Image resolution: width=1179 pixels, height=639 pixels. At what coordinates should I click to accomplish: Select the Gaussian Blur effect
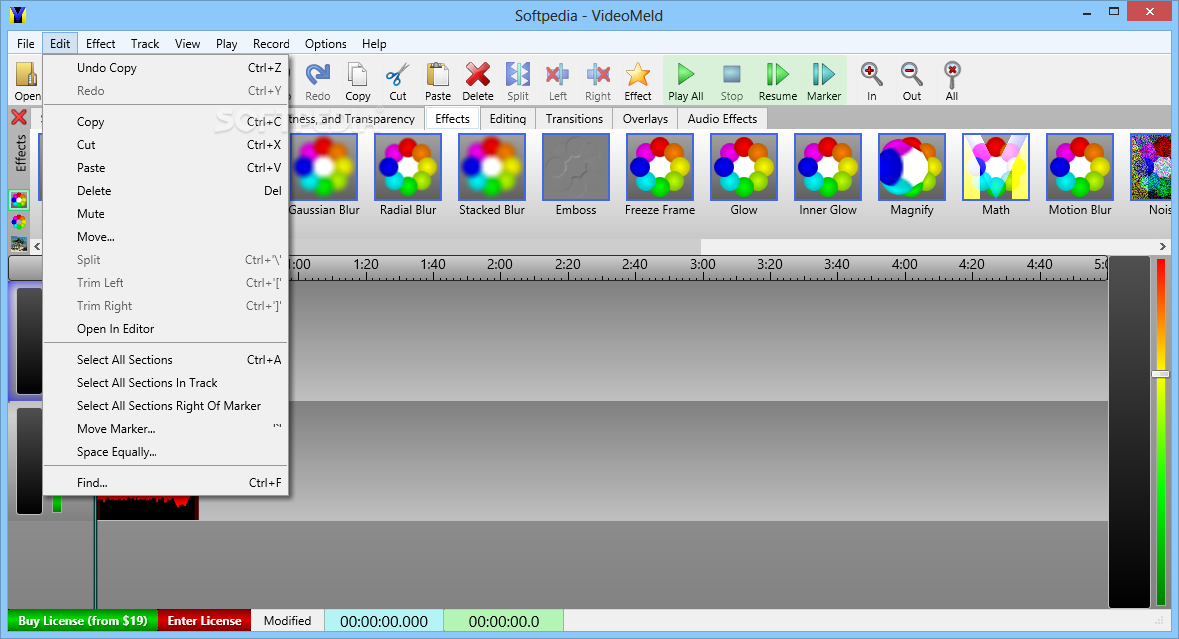click(324, 176)
